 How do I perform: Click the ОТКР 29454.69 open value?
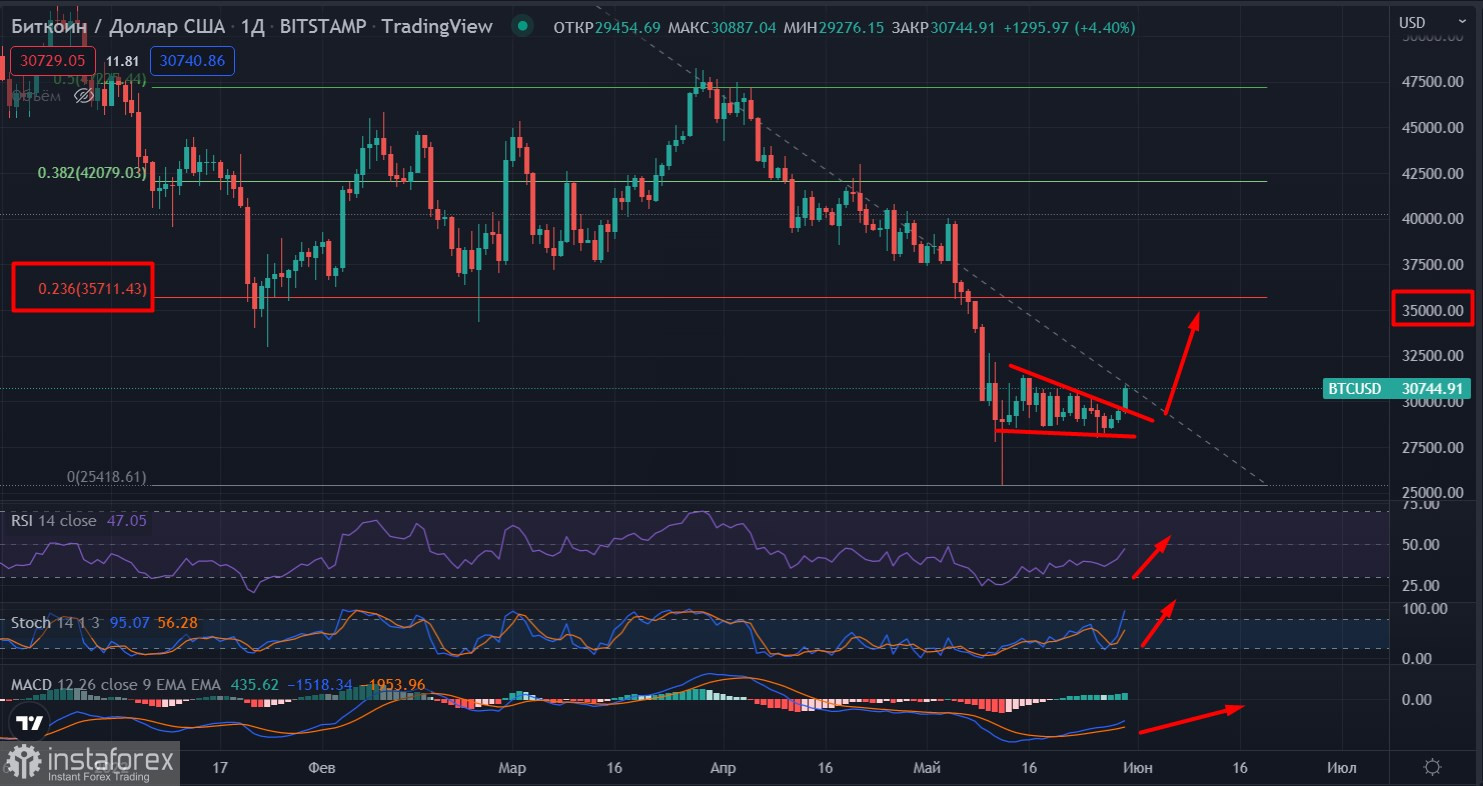point(607,28)
